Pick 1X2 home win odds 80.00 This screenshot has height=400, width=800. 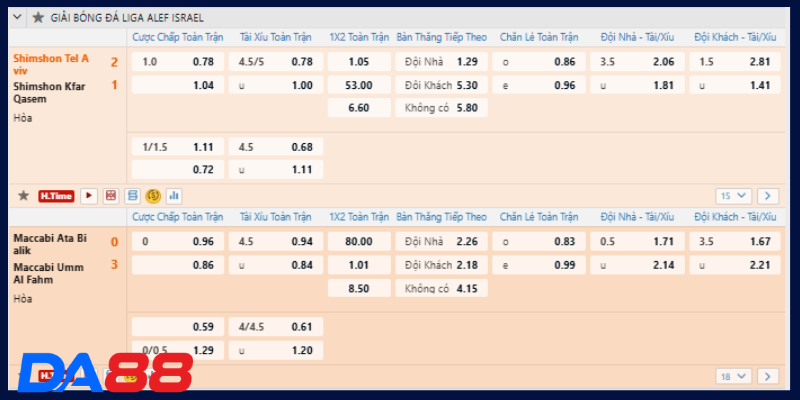click(359, 241)
